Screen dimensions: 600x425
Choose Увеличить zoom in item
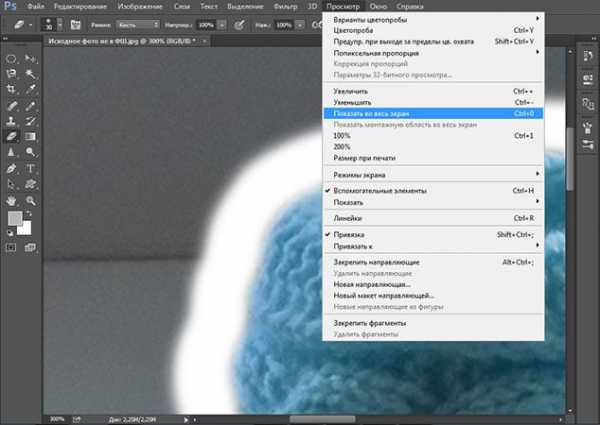433,91
